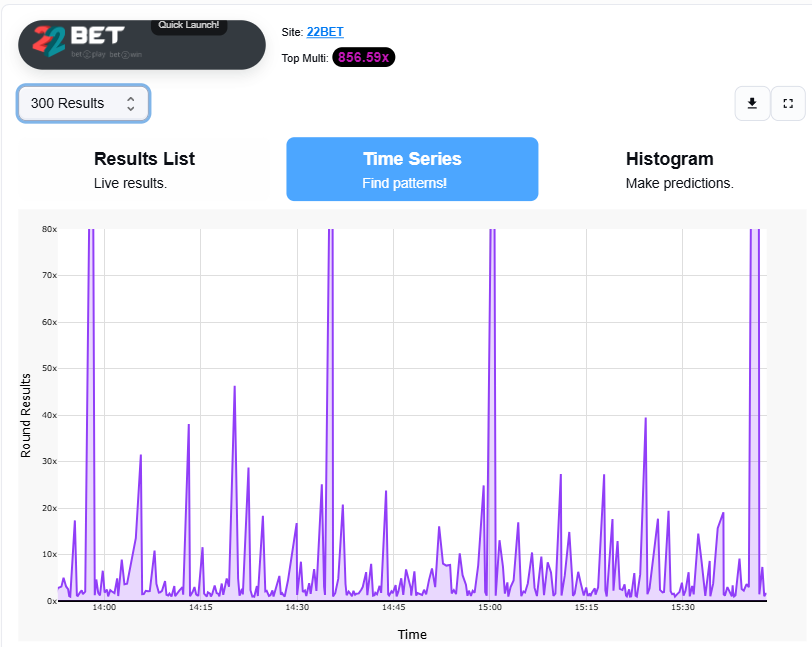
Task: Switch to the Results List tab
Action: [x=144, y=169]
